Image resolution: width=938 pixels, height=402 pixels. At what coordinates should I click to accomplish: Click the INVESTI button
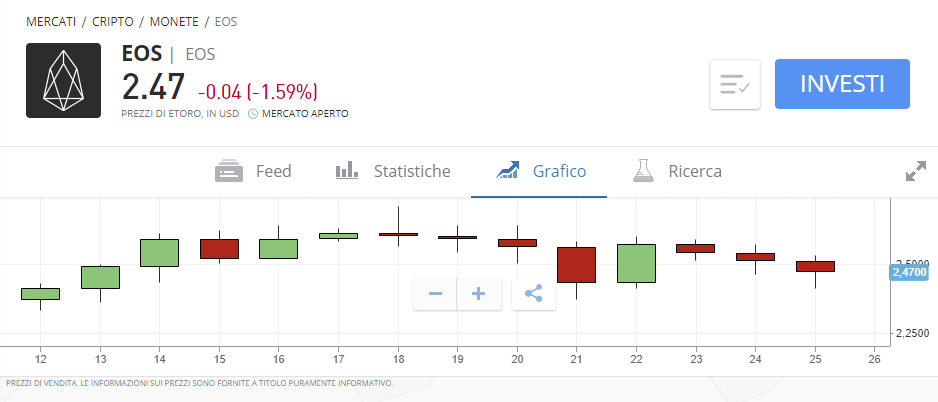[x=842, y=84]
